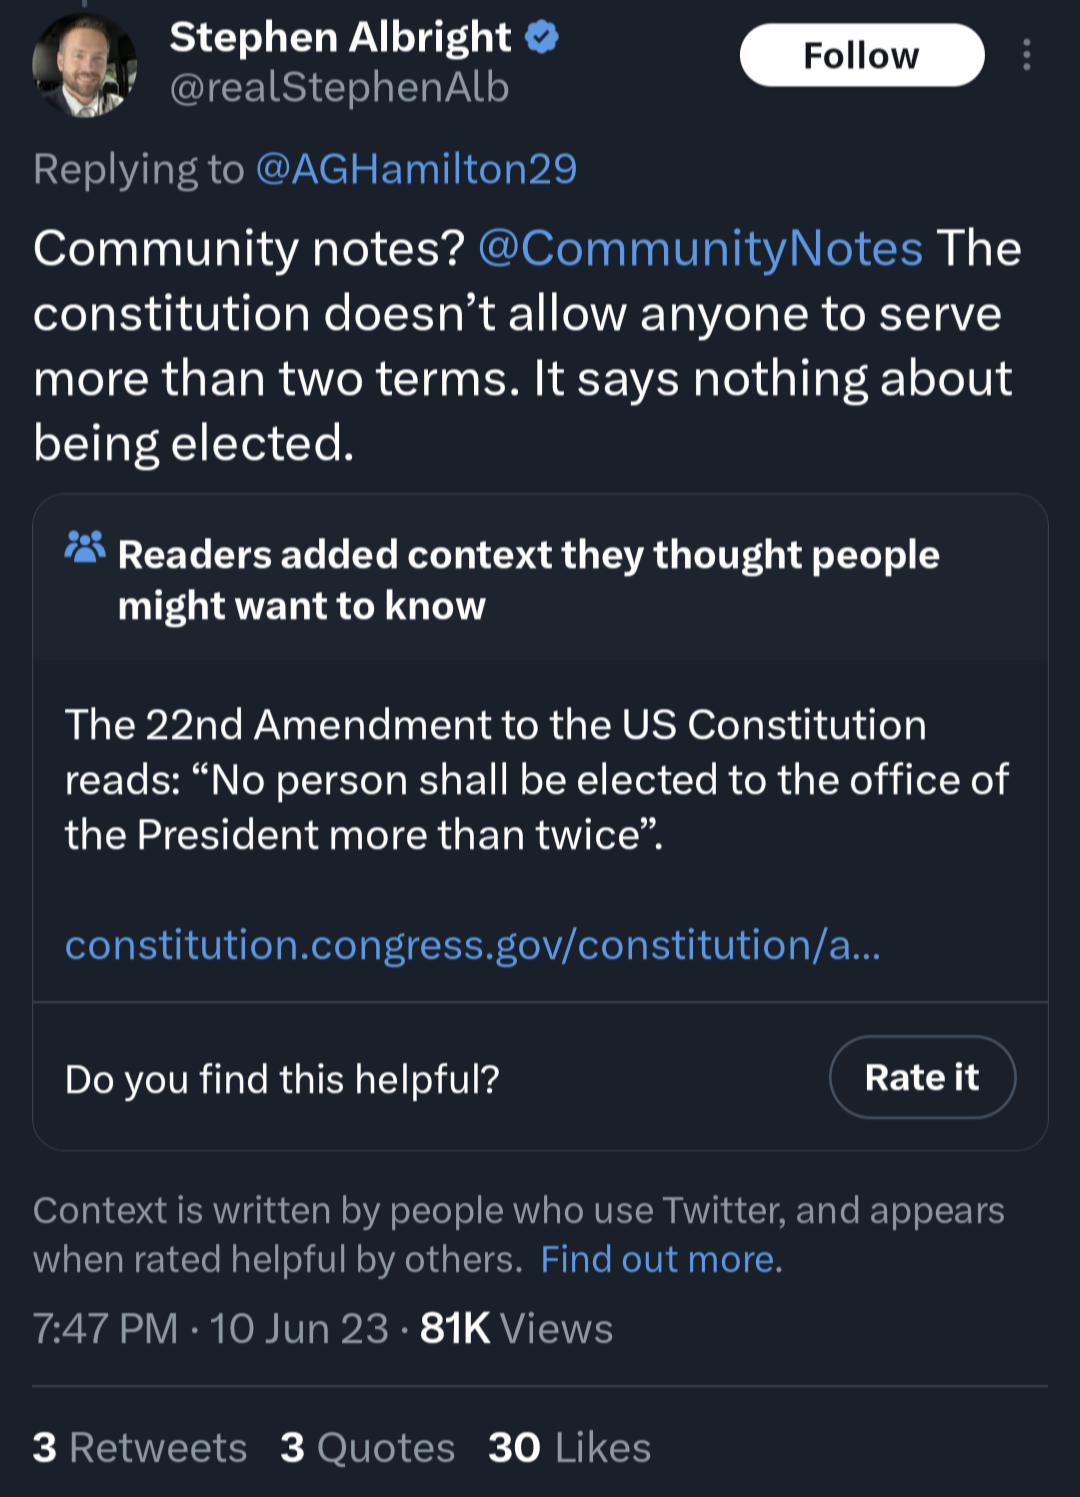Image resolution: width=1080 pixels, height=1497 pixels.
Task: View the 3 Quotes list
Action: (368, 1447)
